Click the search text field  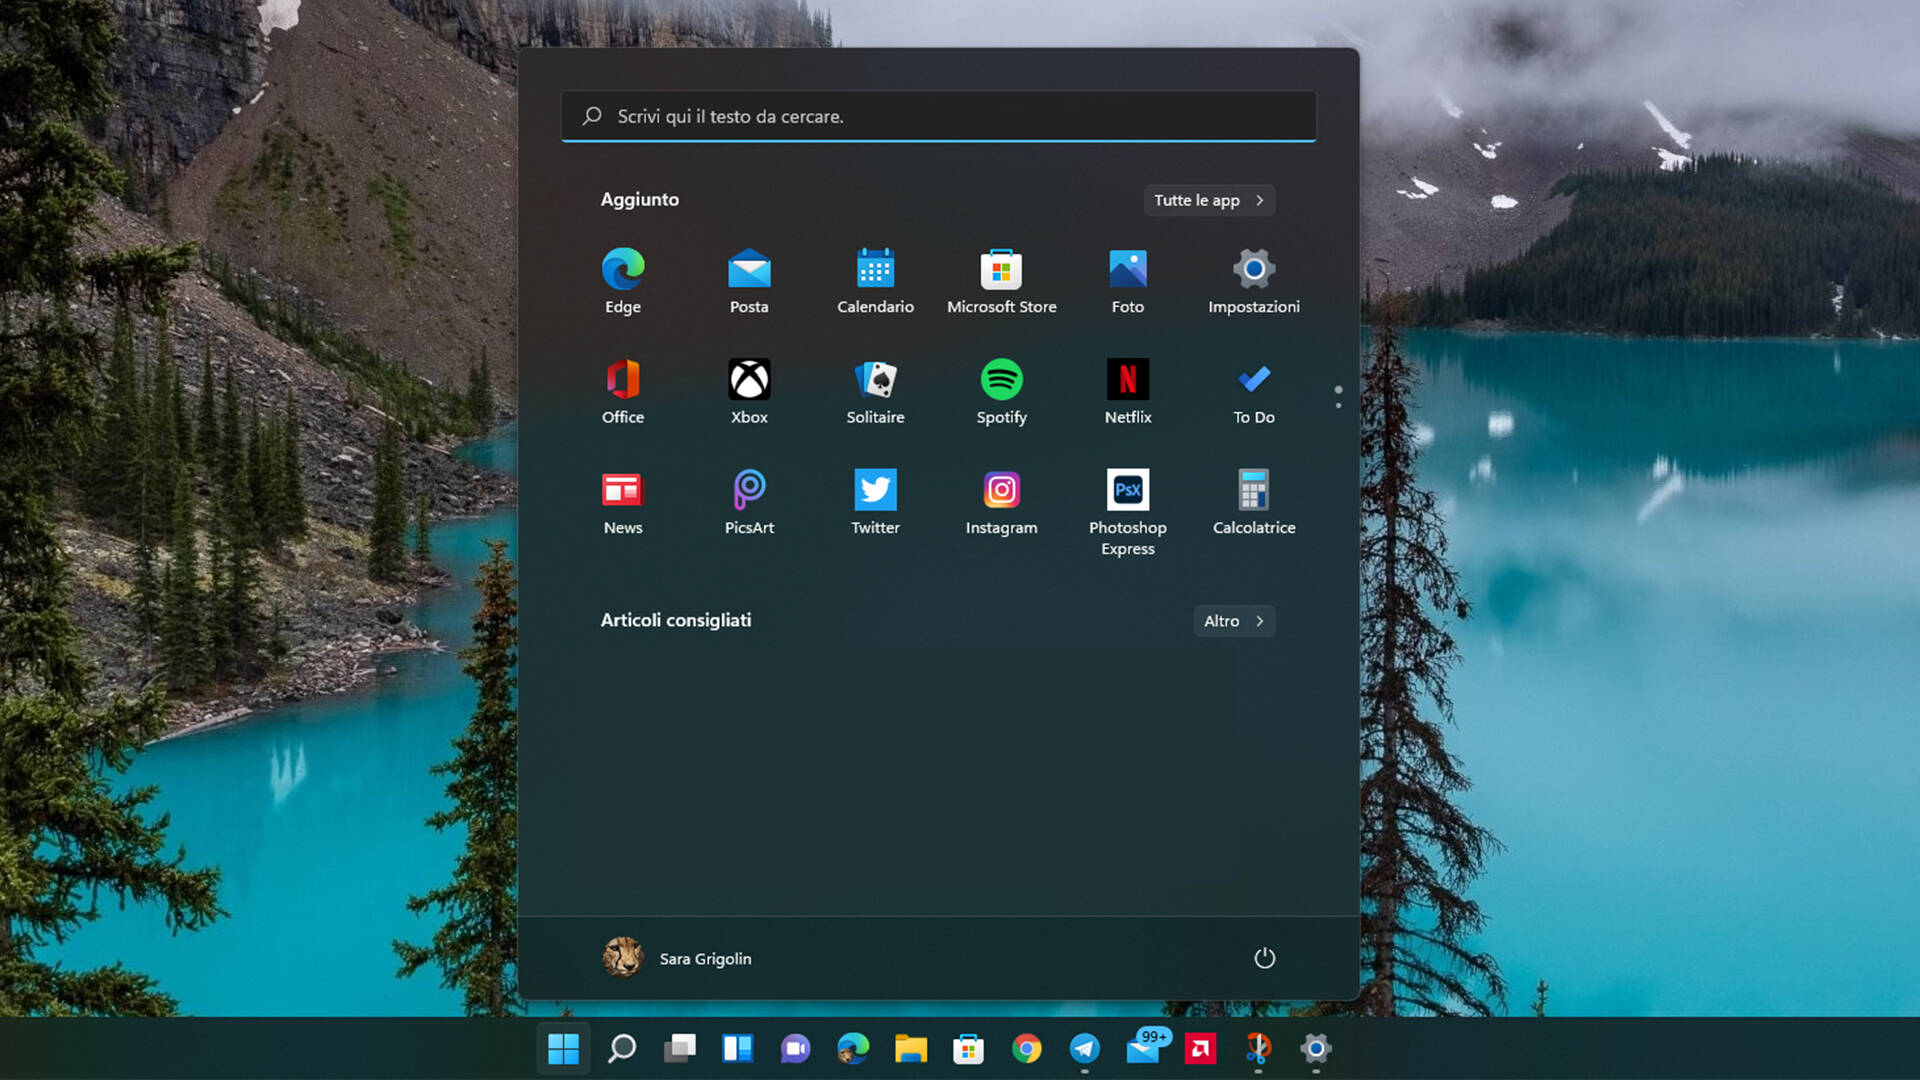(x=938, y=116)
